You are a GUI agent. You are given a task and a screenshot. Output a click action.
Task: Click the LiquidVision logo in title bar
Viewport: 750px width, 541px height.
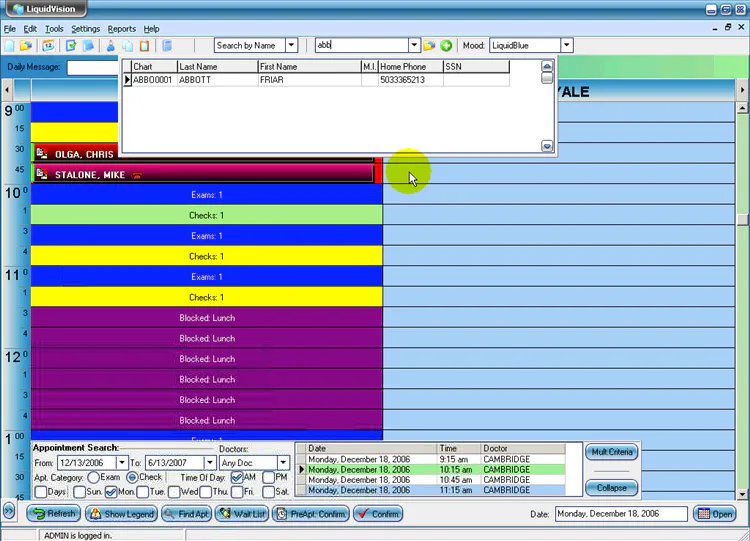click(19, 9)
